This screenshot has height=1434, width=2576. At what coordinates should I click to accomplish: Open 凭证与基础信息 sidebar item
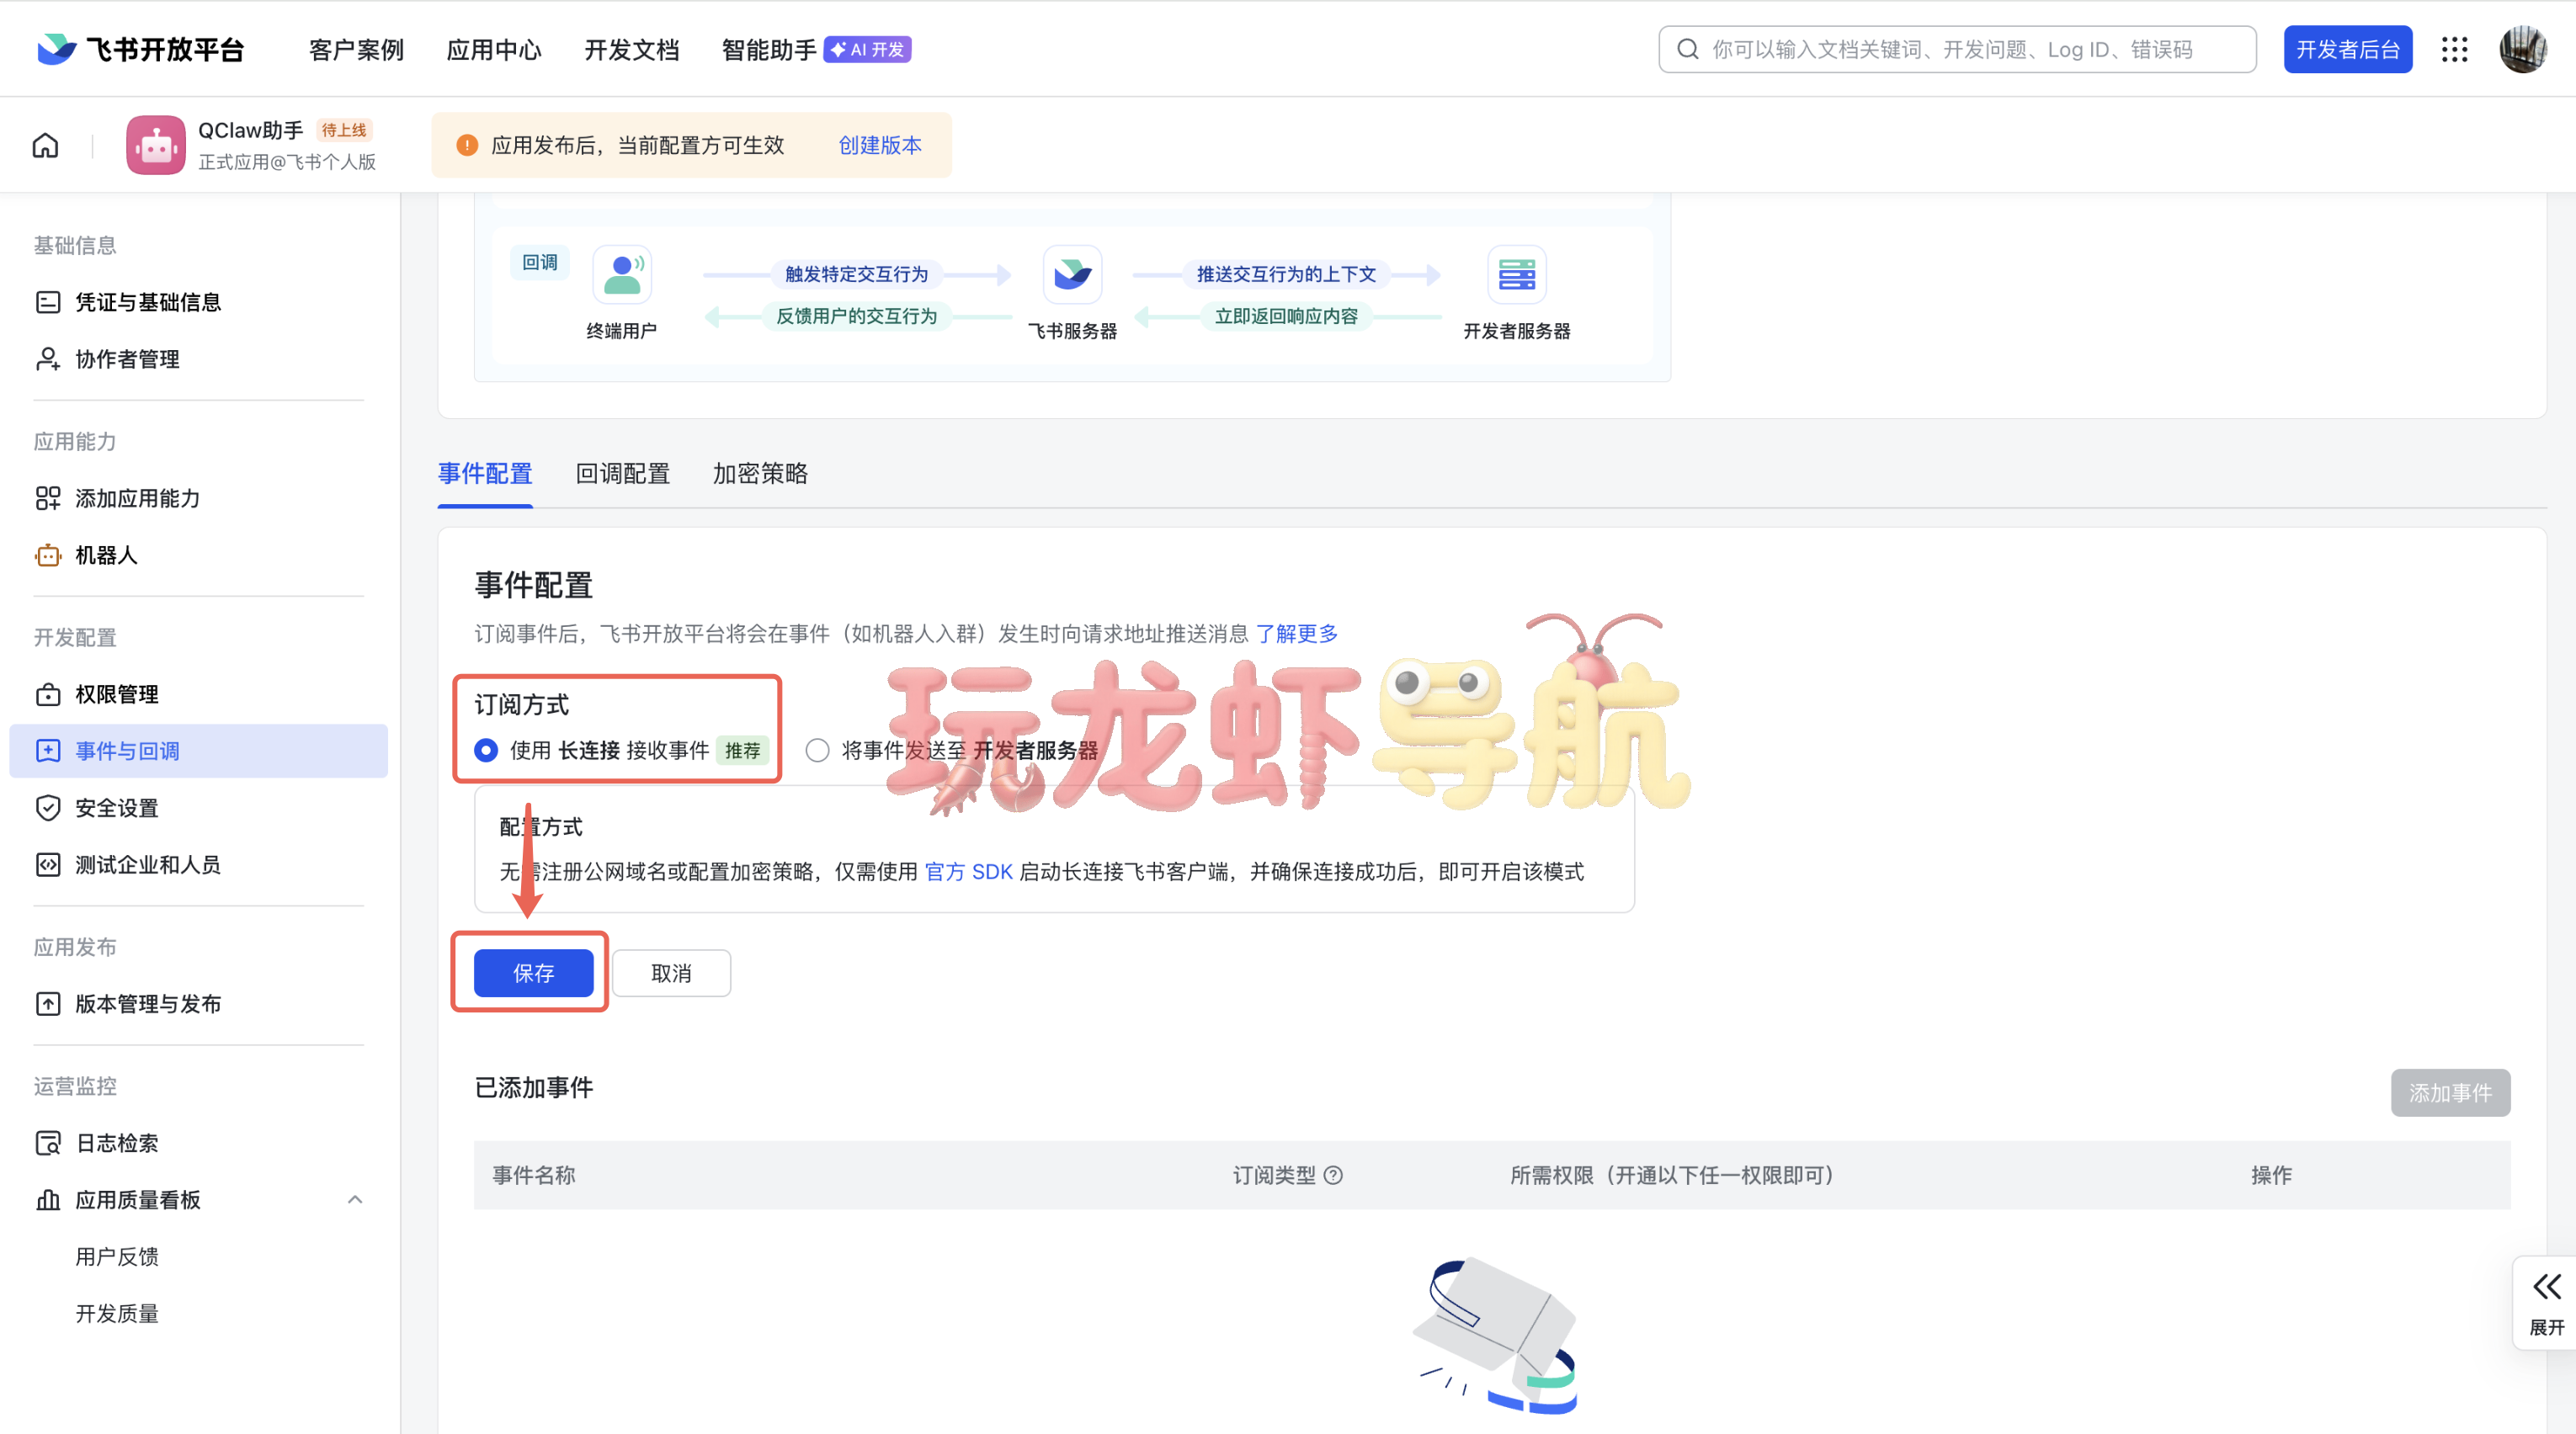pyautogui.click(x=198, y=302)
